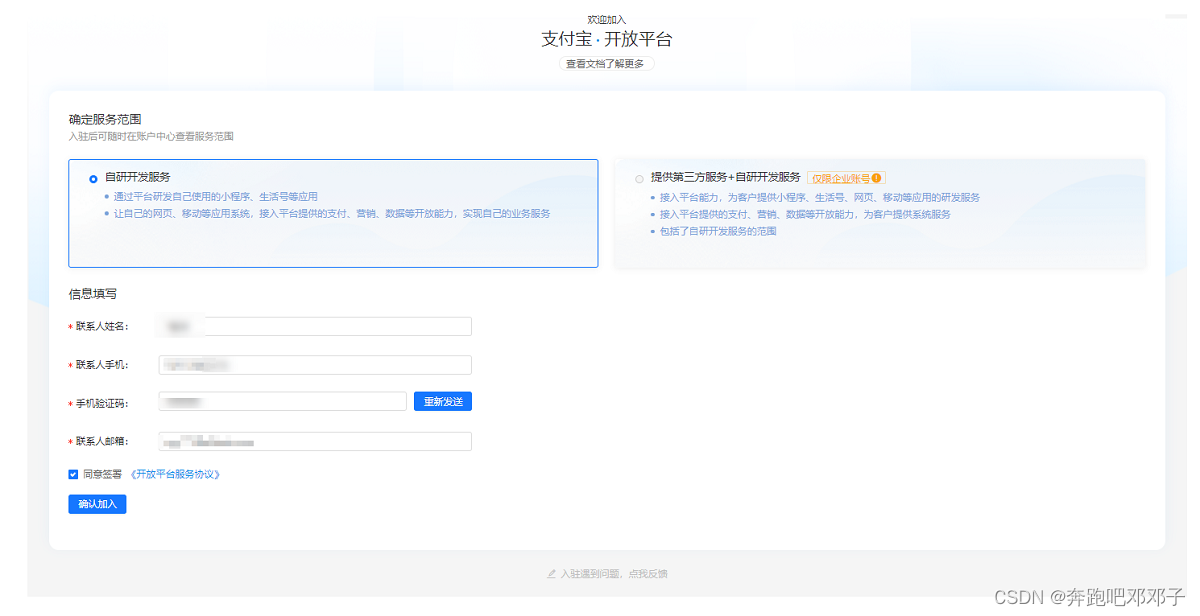
Task: Click the 联系人姓名 input field
Action: coord(314,326)
